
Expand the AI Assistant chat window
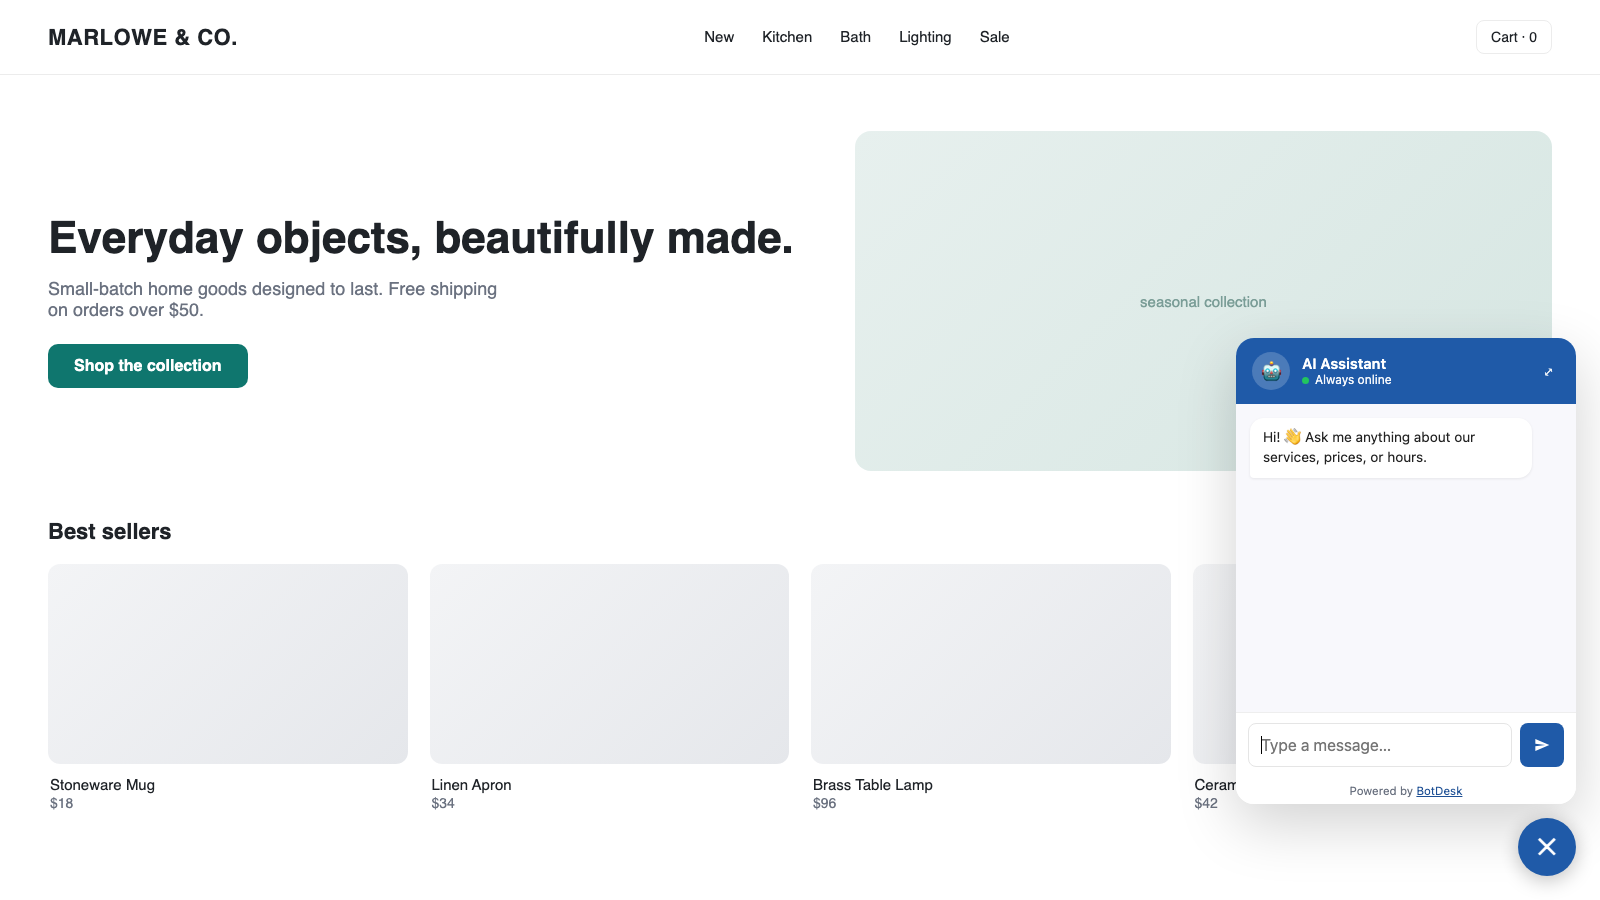pos(1548,372)
